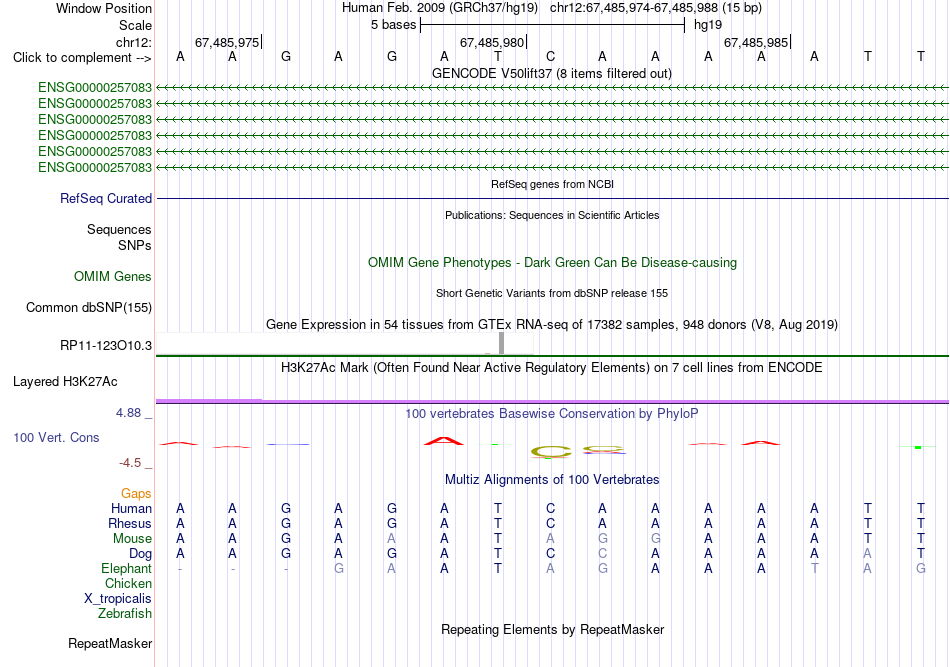The height and width of the screenshot is (667, 950).
Task: Click the orange 'Gaps' label
Action: [136, 494]
